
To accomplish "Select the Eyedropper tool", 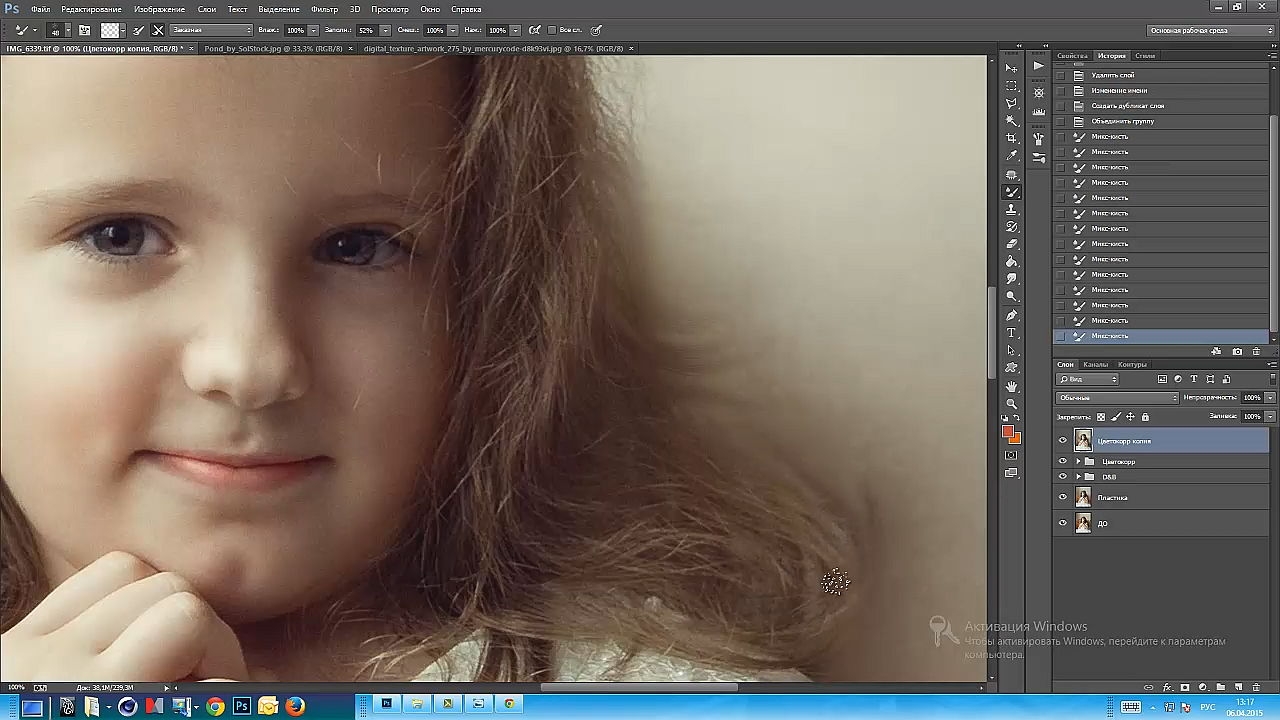I will (x=1012, y=156).
